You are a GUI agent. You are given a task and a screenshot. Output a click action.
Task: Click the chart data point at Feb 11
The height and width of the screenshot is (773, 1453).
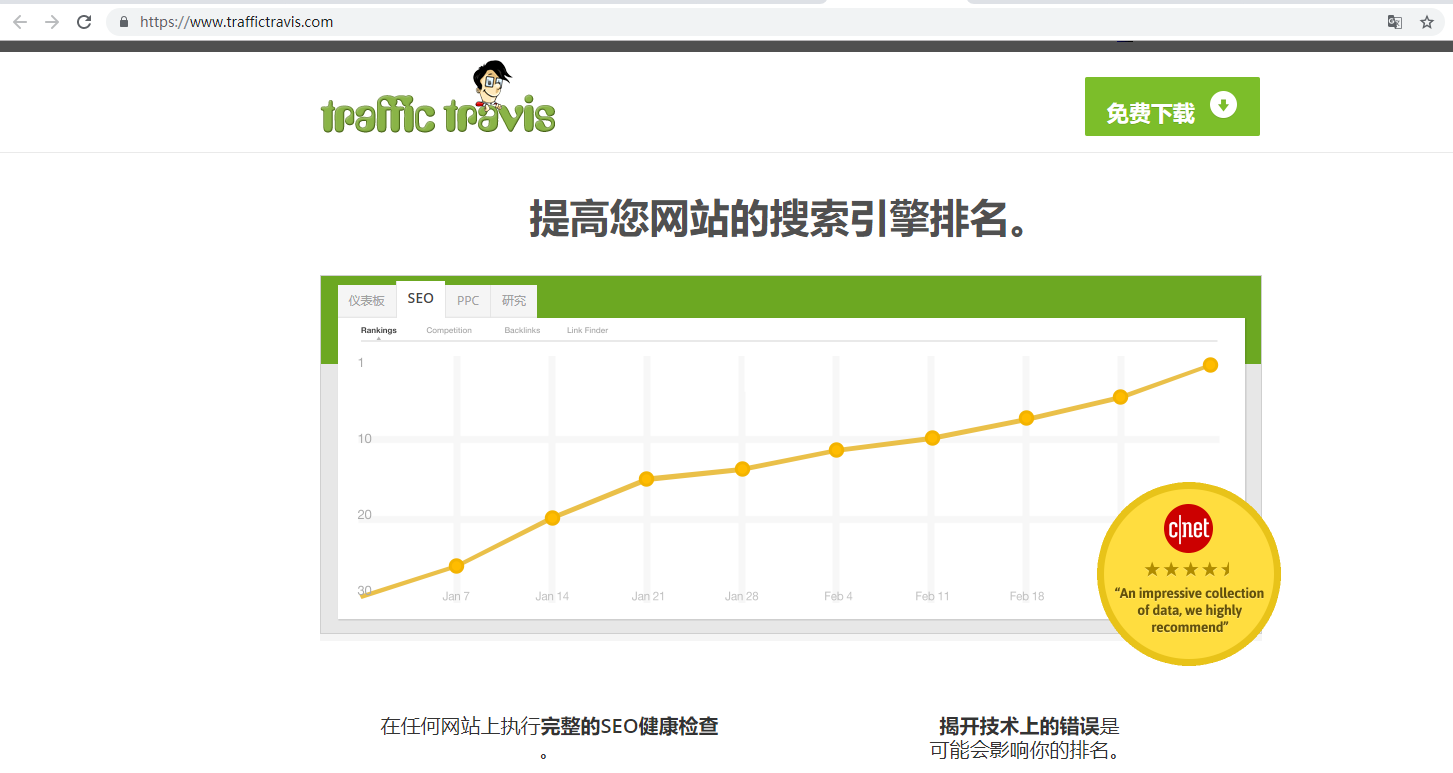click(932, 438)
